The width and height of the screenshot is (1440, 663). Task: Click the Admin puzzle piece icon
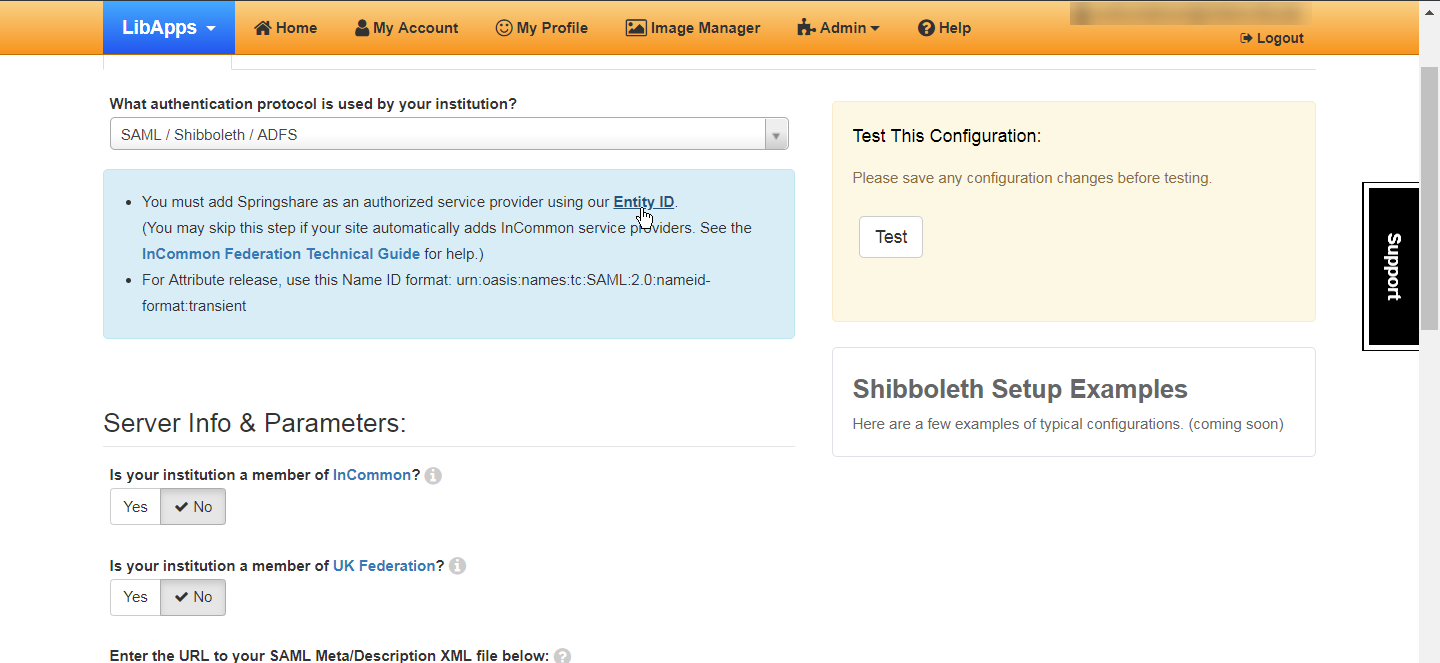(806, 28)
